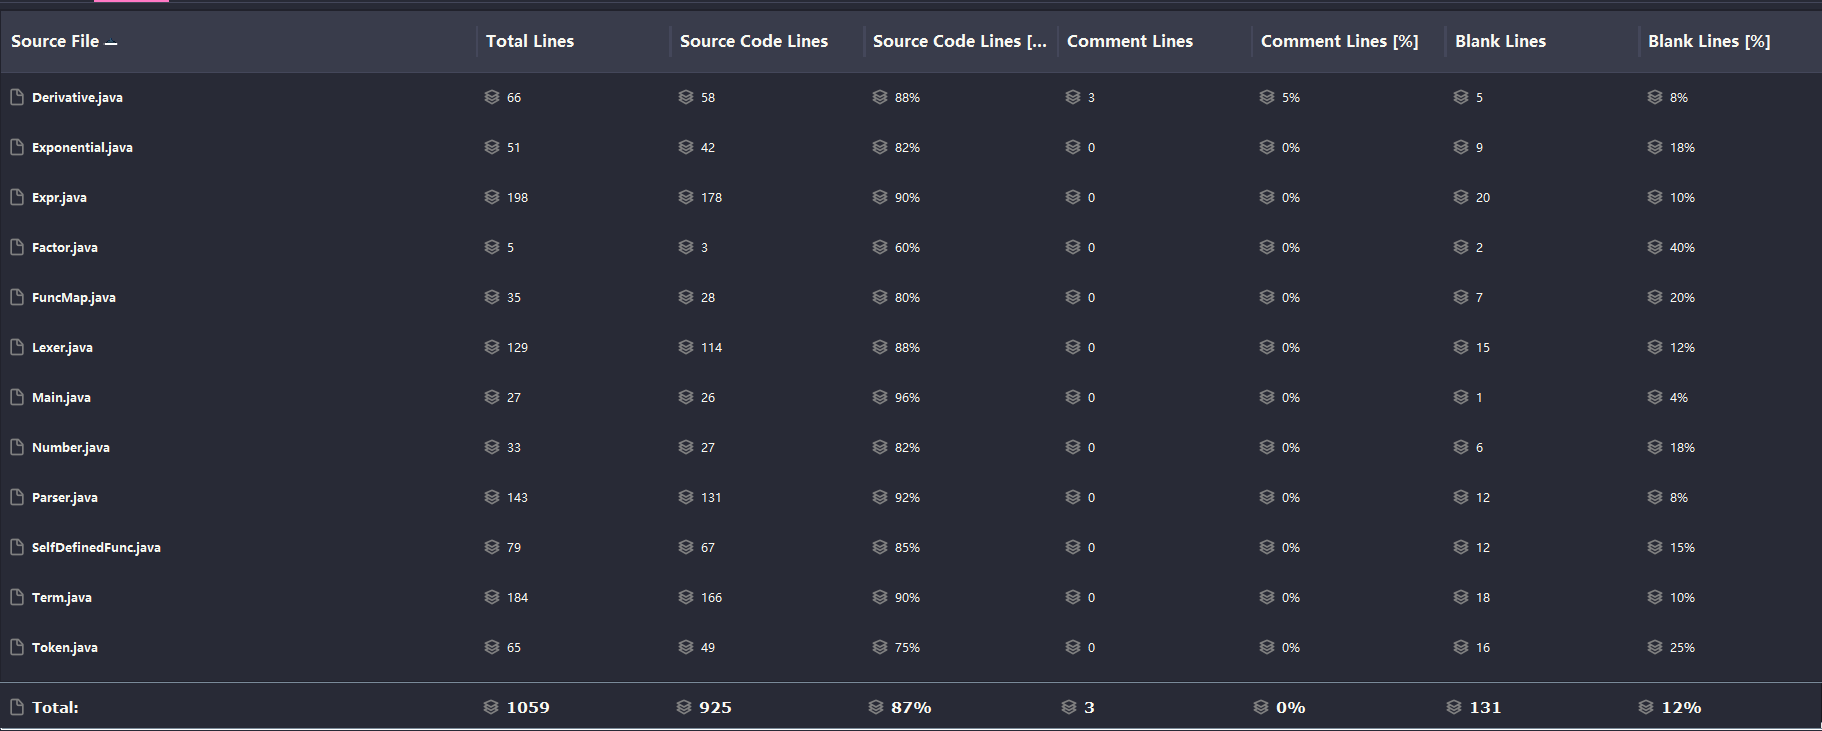
Task: Click the stack icon beside total 12%
Action: click(1646, 707)
